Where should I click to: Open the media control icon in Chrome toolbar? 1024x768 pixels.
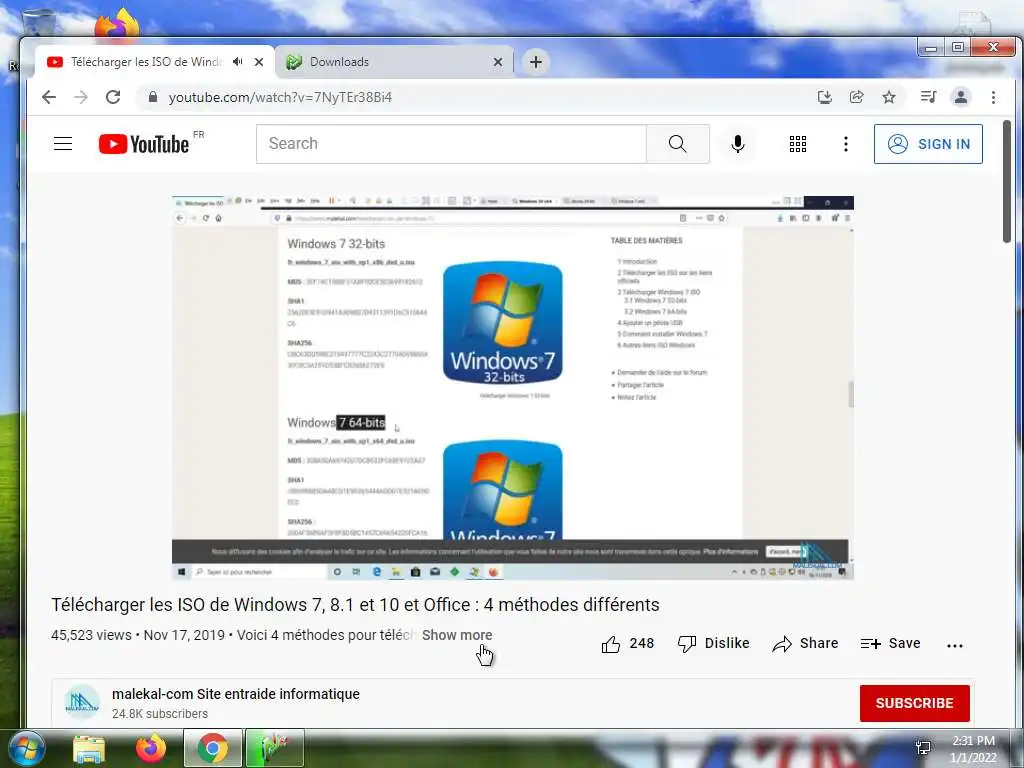coord(928,97)
